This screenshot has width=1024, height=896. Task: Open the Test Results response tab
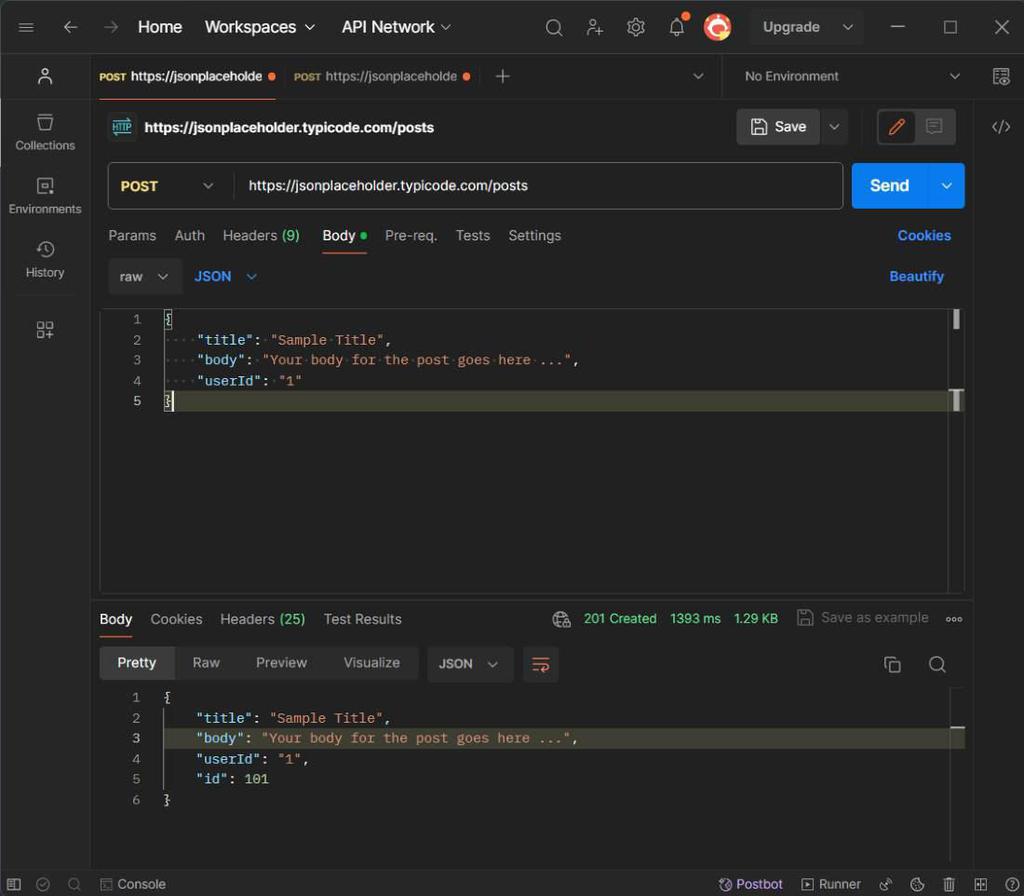tap(362, 619)
